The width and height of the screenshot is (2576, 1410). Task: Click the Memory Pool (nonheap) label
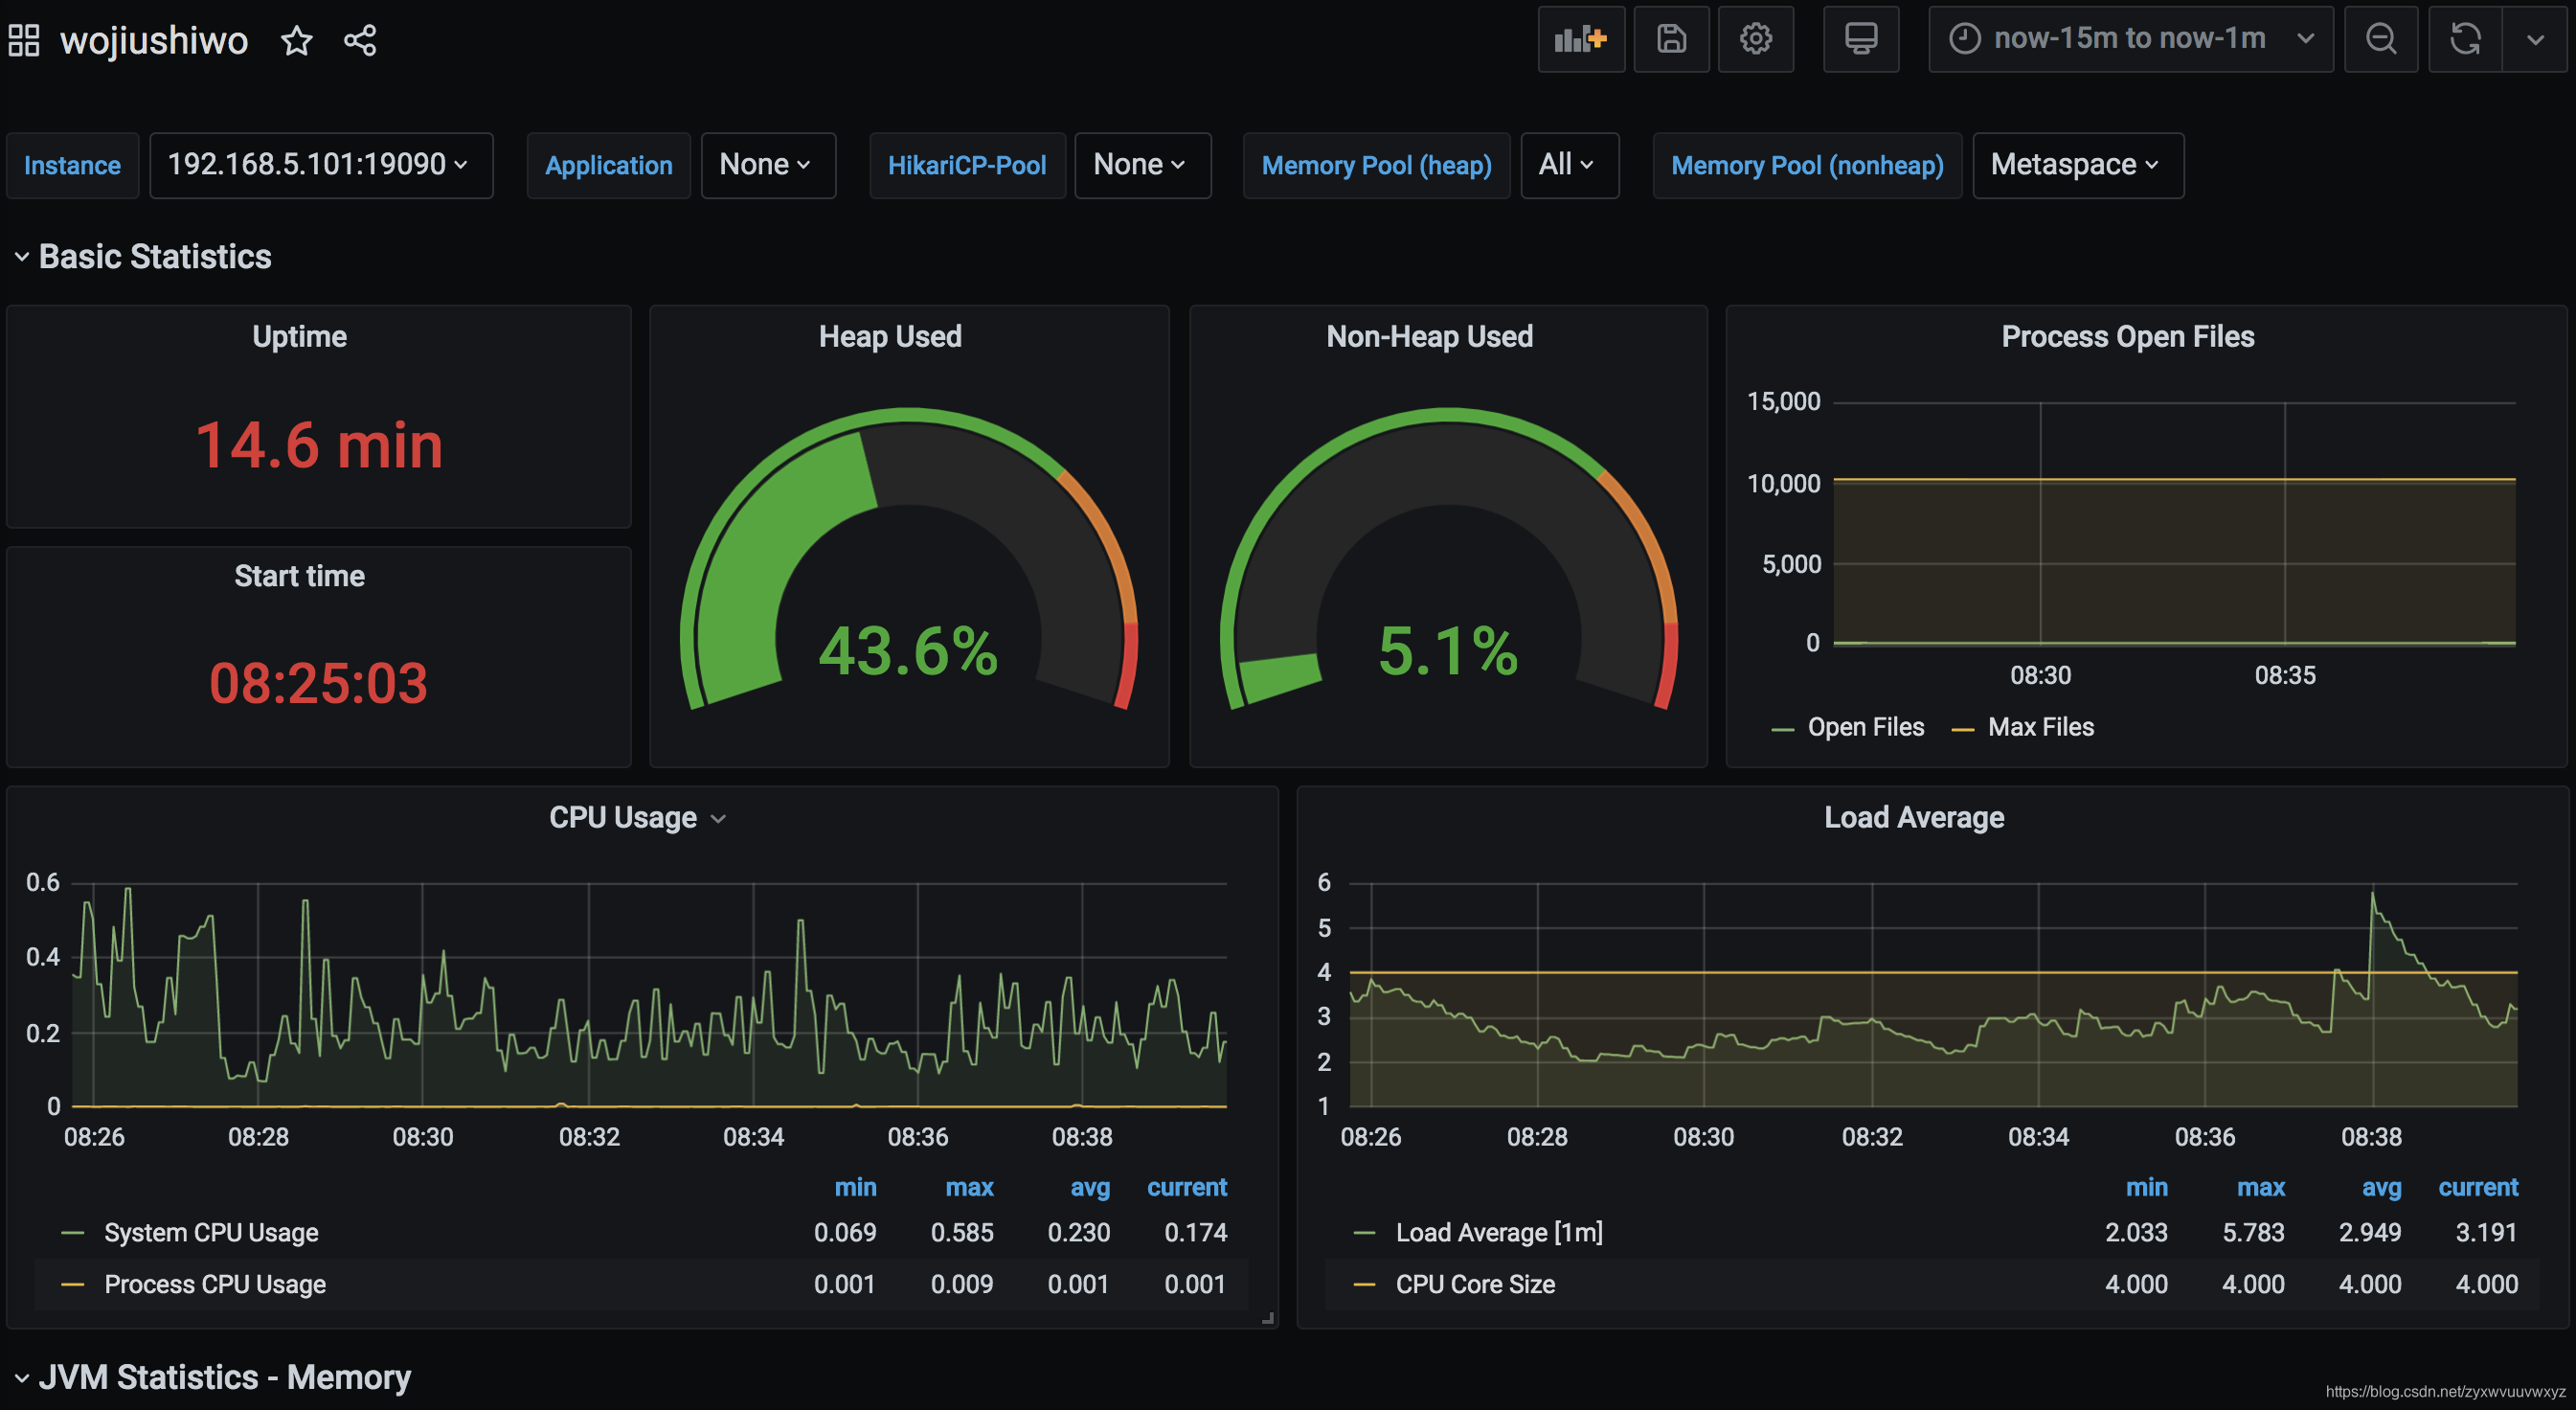pos(1807,165)
